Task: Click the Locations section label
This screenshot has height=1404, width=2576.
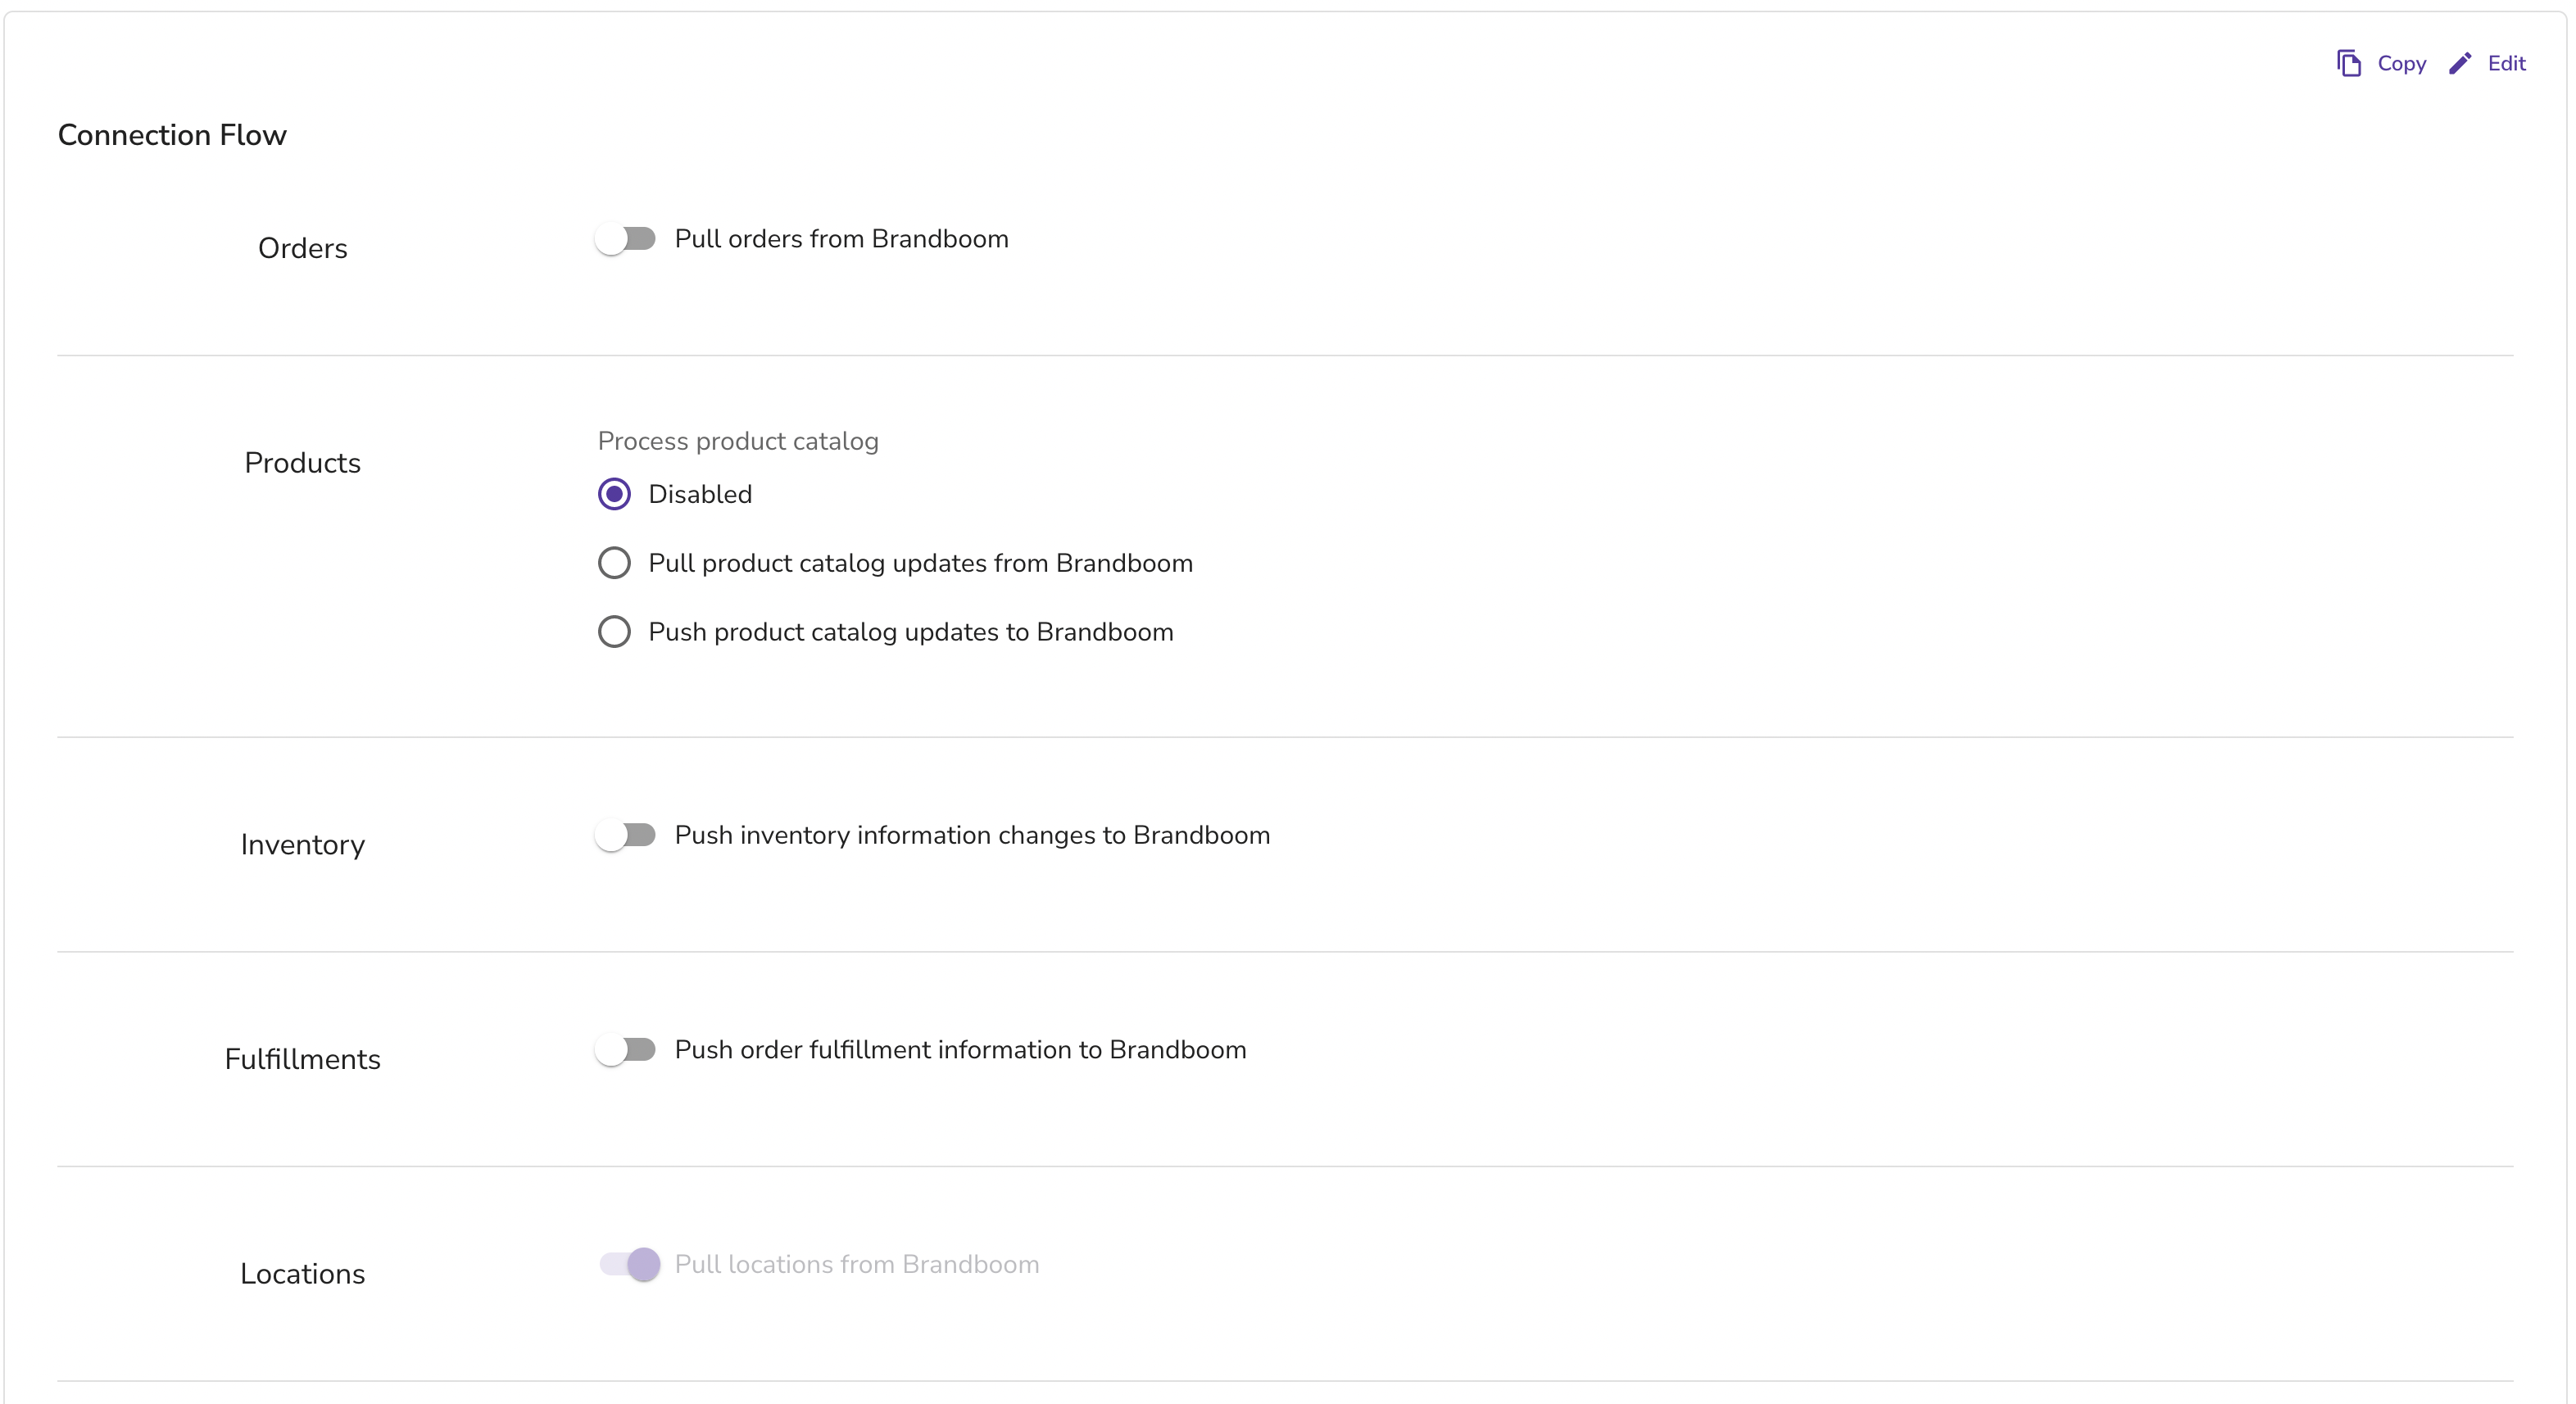Action: (302, 1274)
